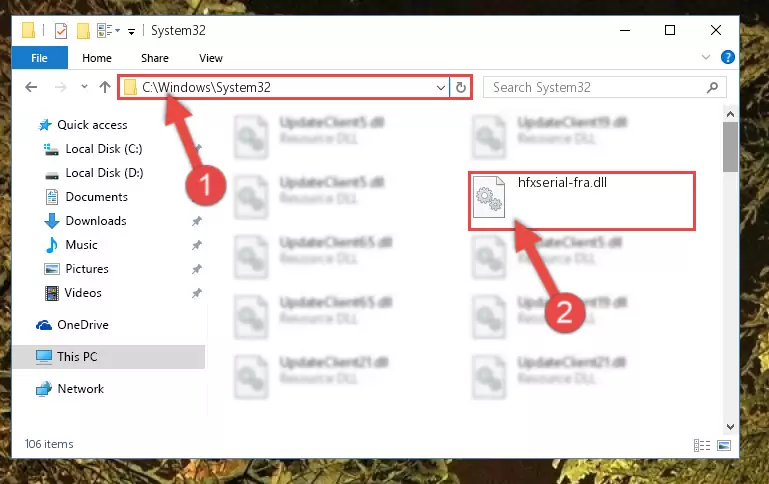Open the File menu

click(39, 58)
